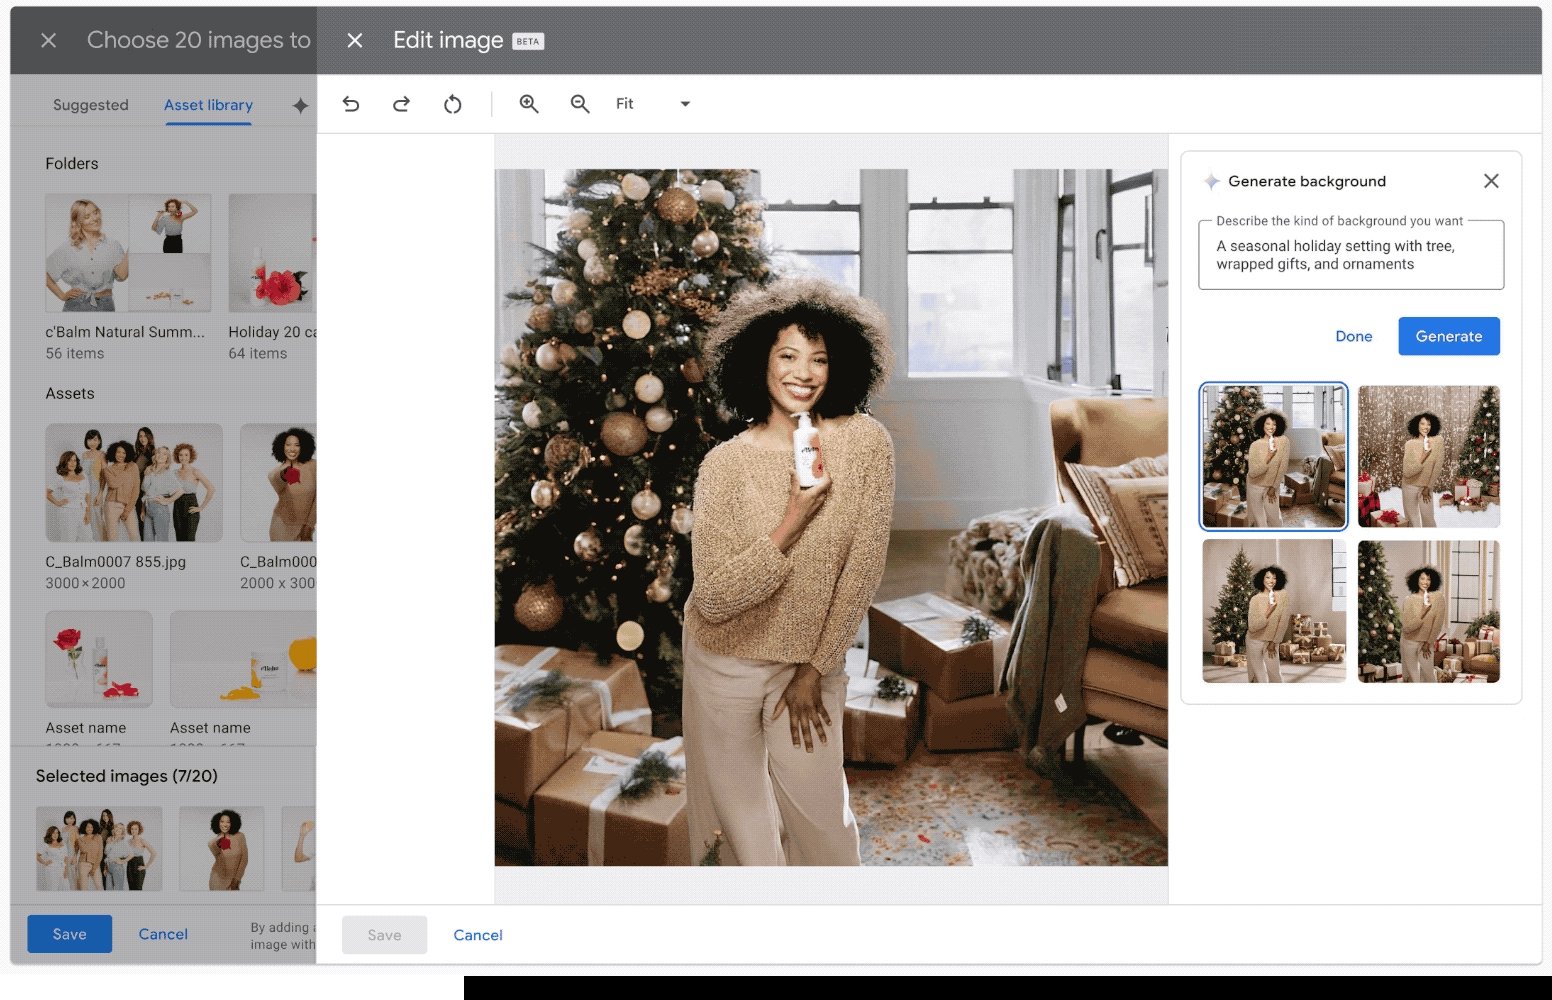Click the '56 items' folder count
Viewport: 1552px width, 1000px height.
(x=75, y=353)
